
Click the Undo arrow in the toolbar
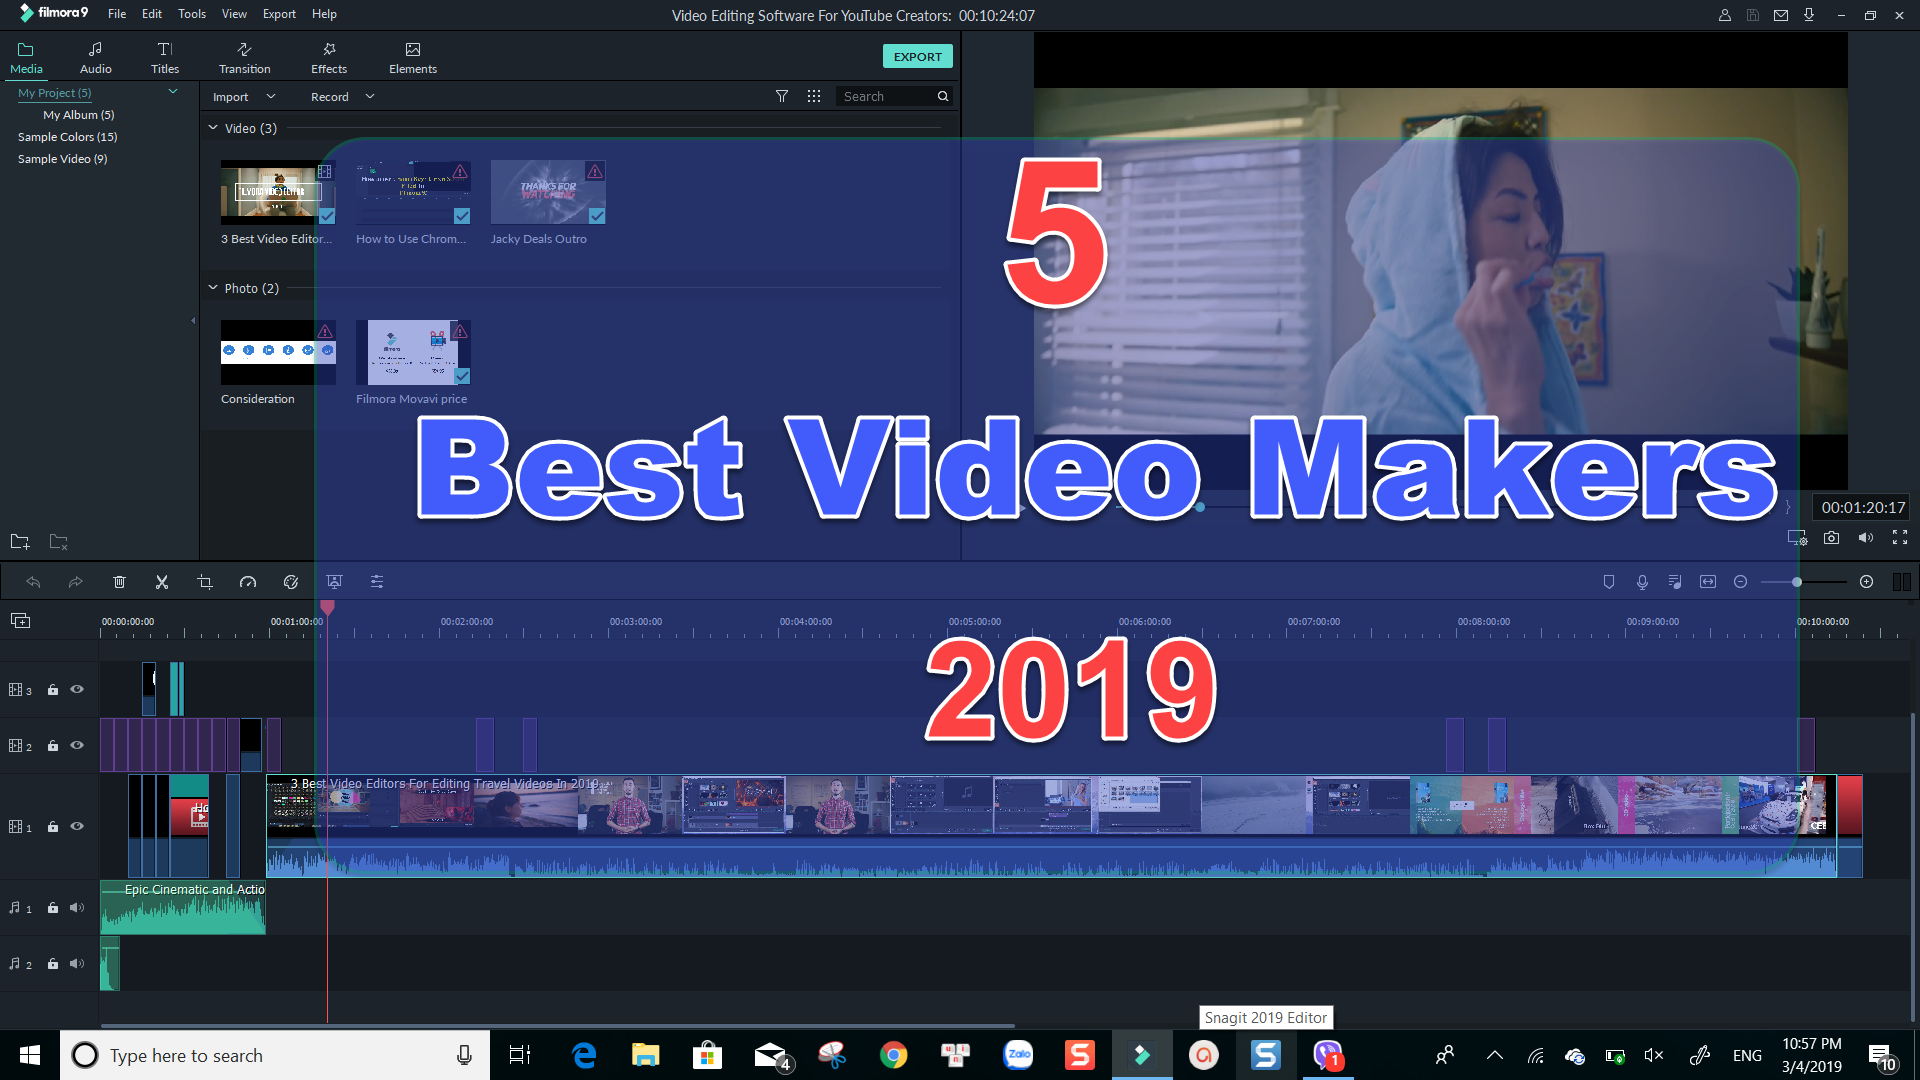[x=33, y=581]
